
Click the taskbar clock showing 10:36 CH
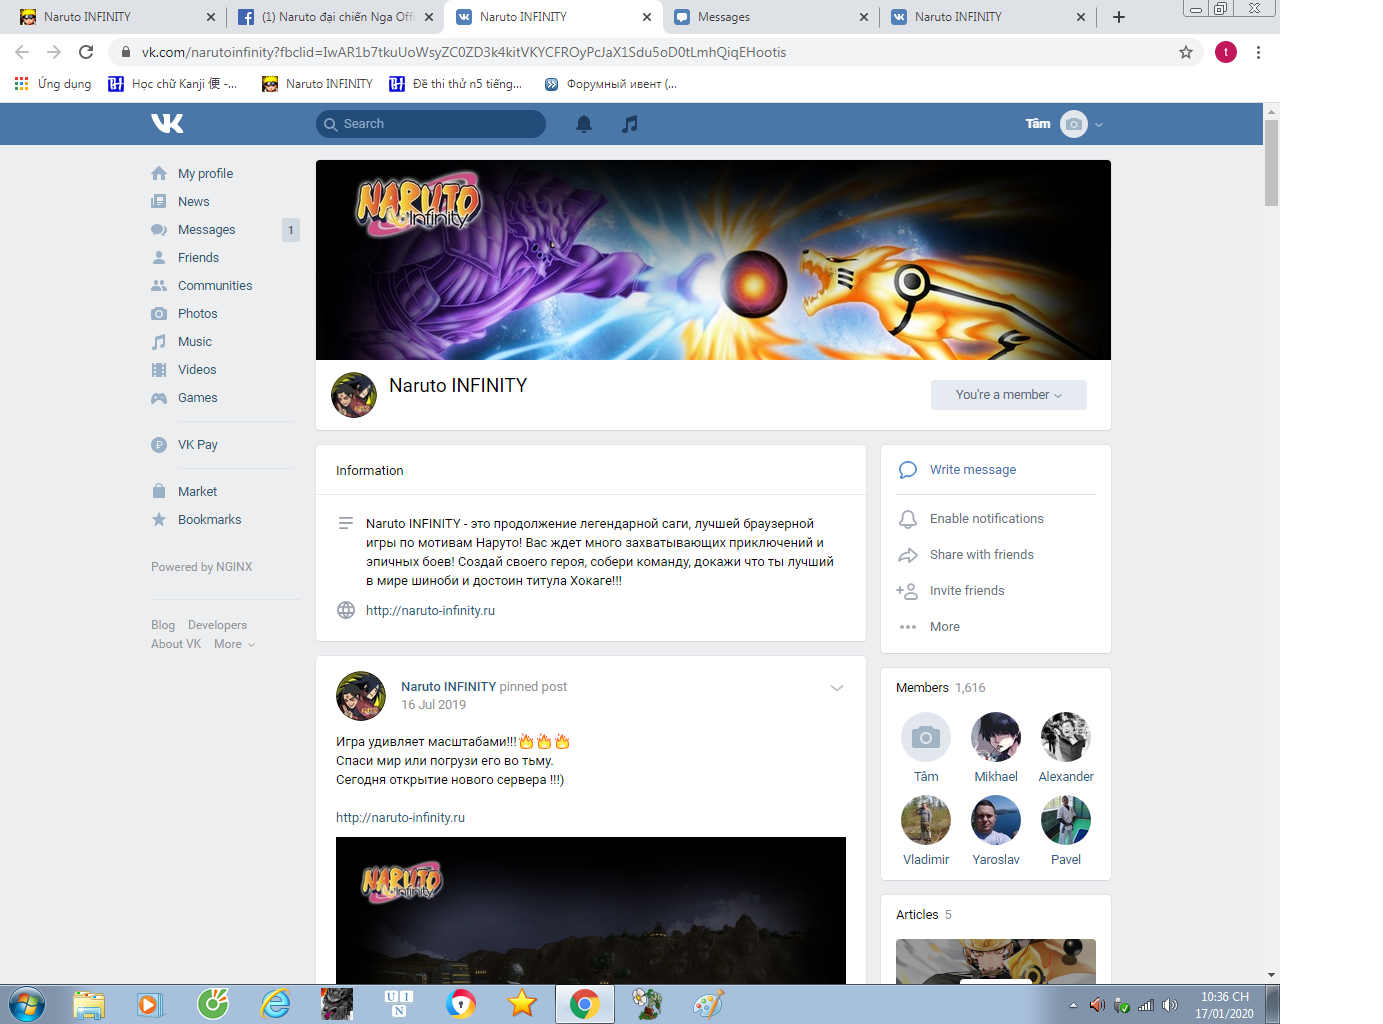pyautogui.click(x=1224, y=1005)
